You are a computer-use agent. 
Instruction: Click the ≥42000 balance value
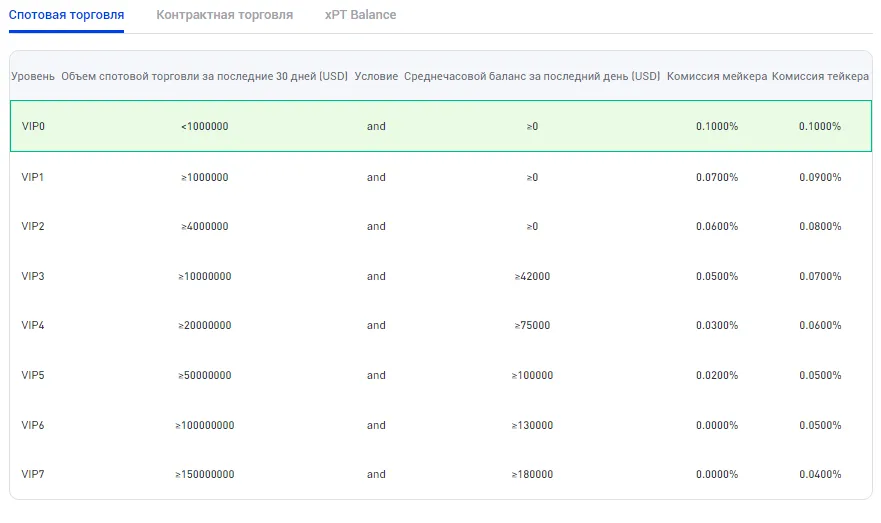click(x=532, y=276)
